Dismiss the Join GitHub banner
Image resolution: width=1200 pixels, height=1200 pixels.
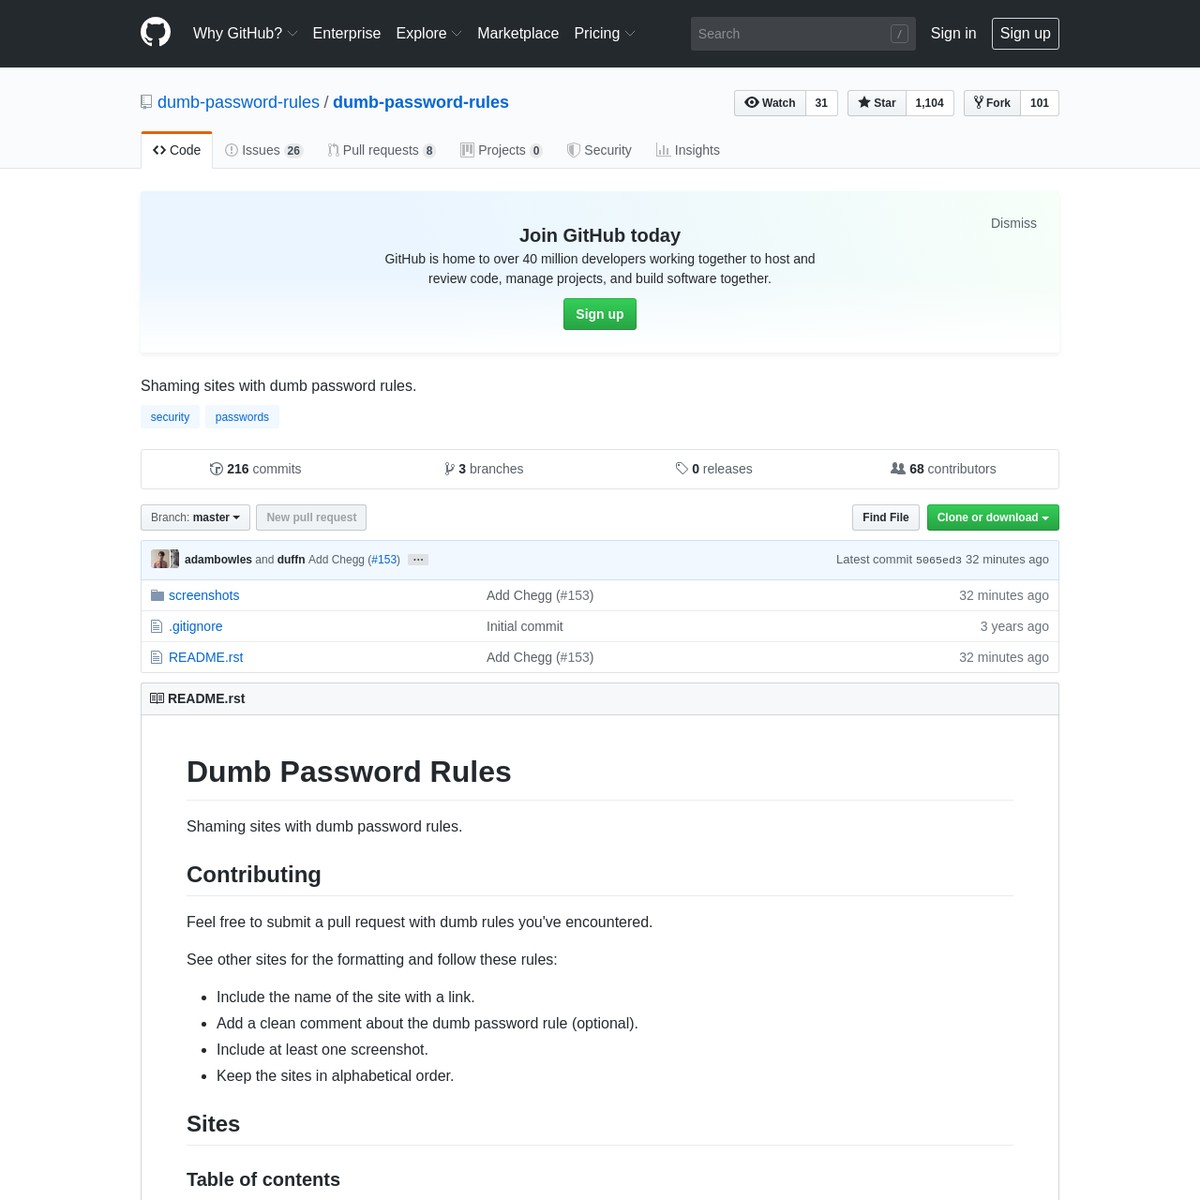1014,223
